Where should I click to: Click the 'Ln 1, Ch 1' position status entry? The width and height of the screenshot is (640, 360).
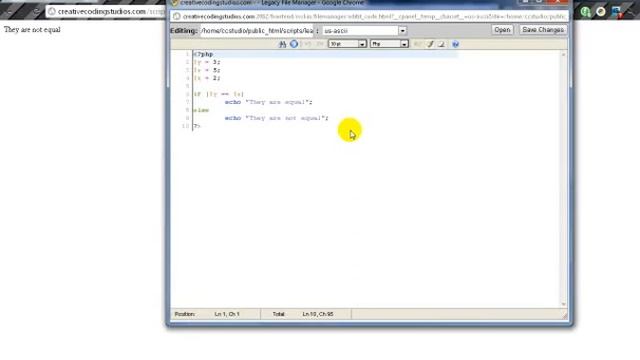(227, 314)
